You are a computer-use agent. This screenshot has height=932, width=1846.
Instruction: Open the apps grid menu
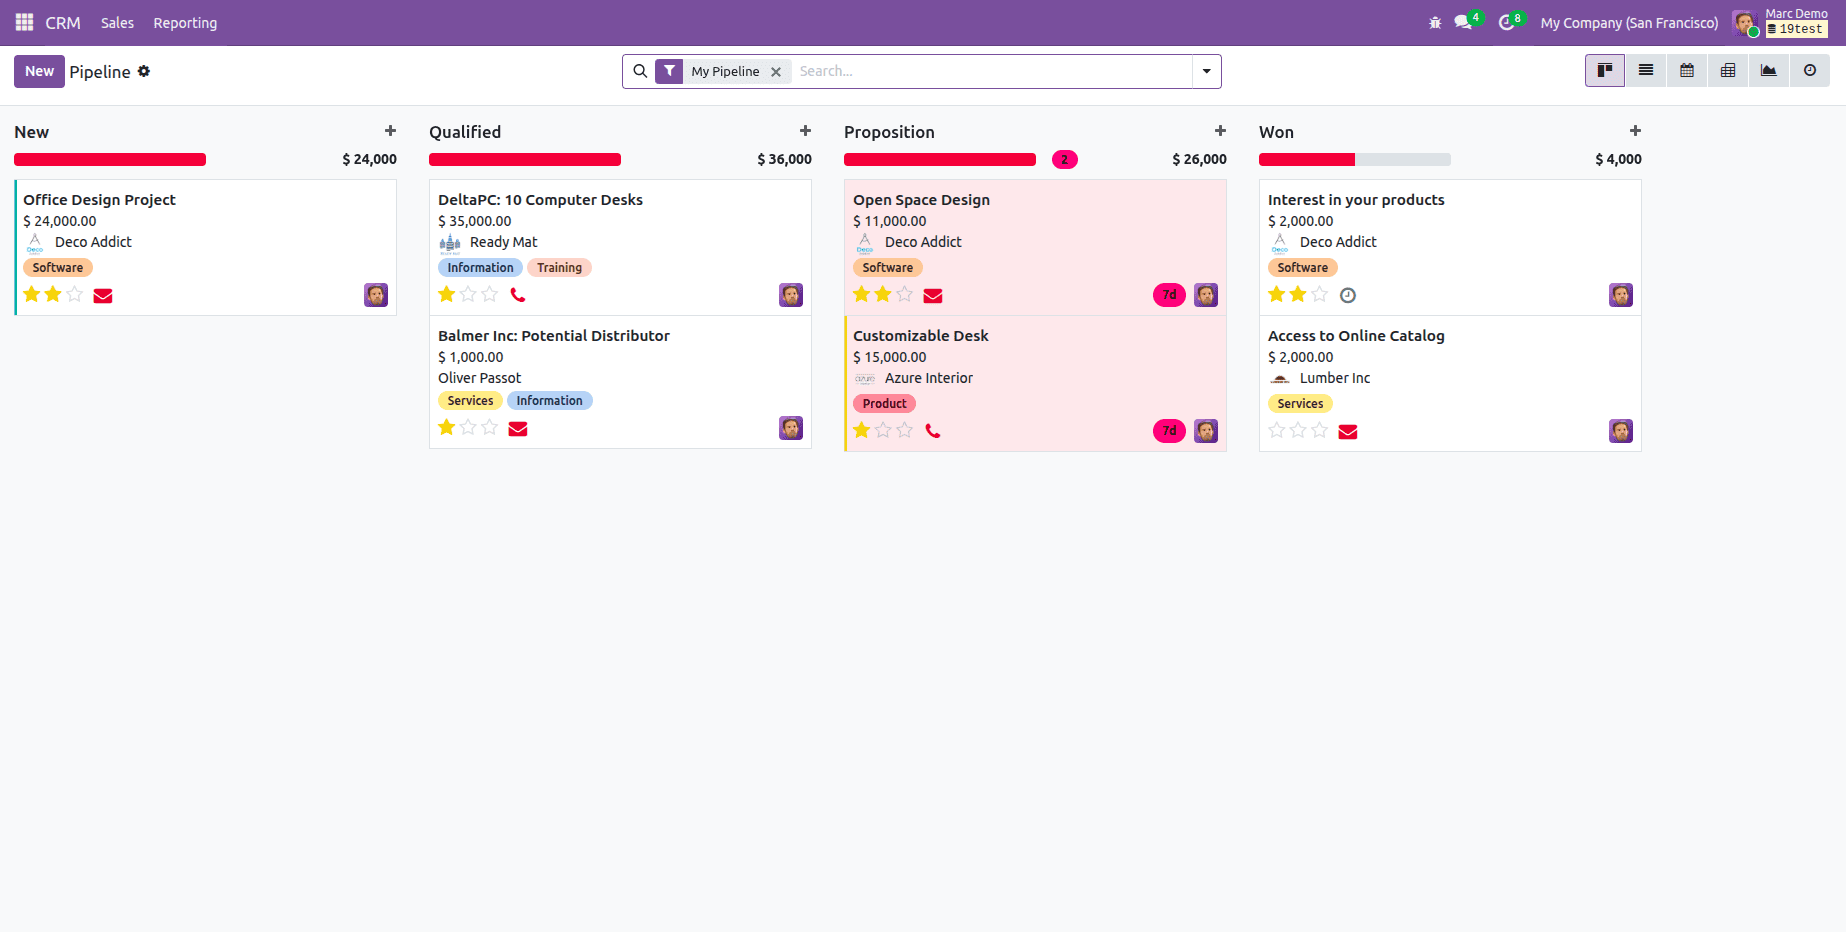23,22
